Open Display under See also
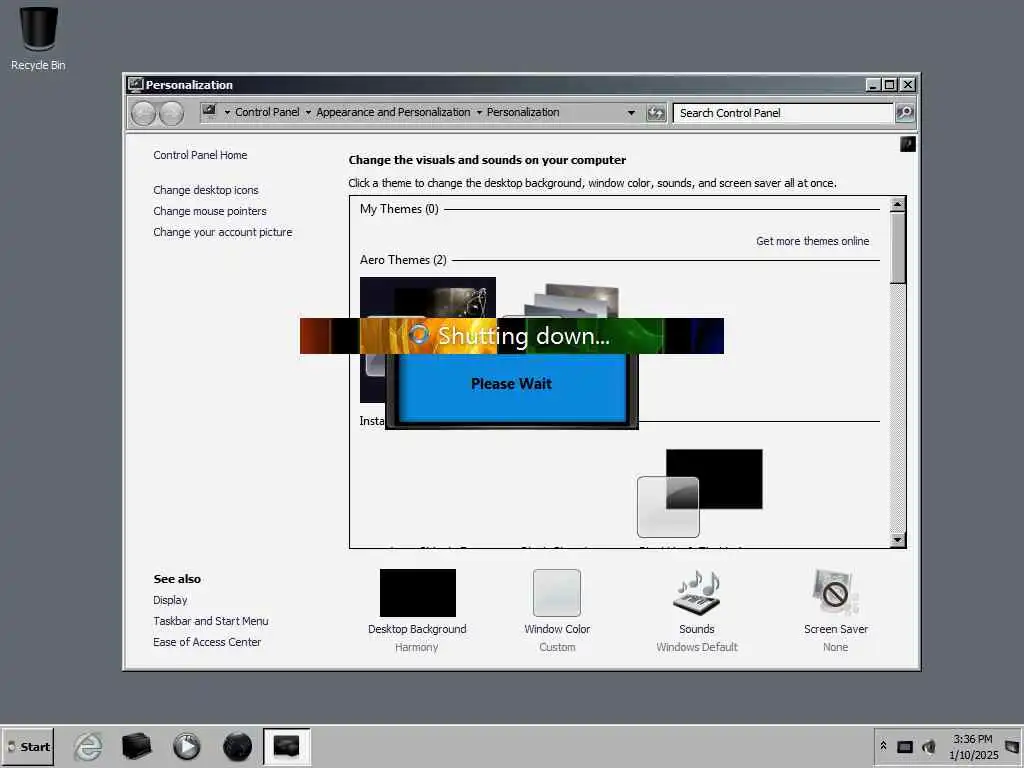This screenshot has height=768, width=1024. (x=170, y=600)
